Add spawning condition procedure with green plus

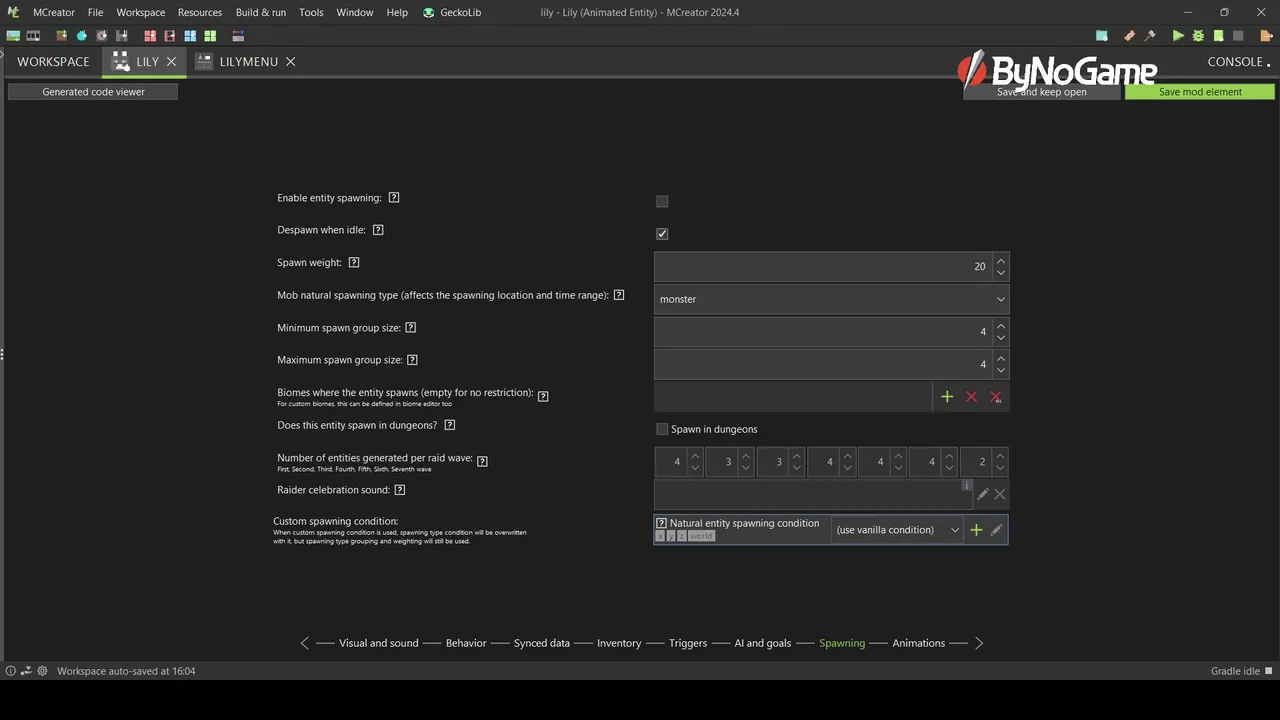[x=977, y=530]
